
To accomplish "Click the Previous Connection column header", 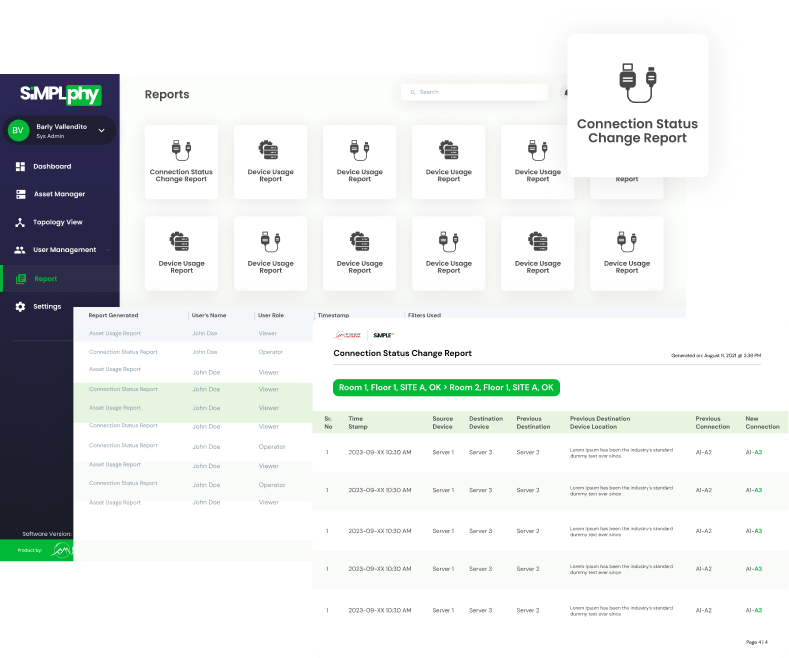I will pos(713,423).
